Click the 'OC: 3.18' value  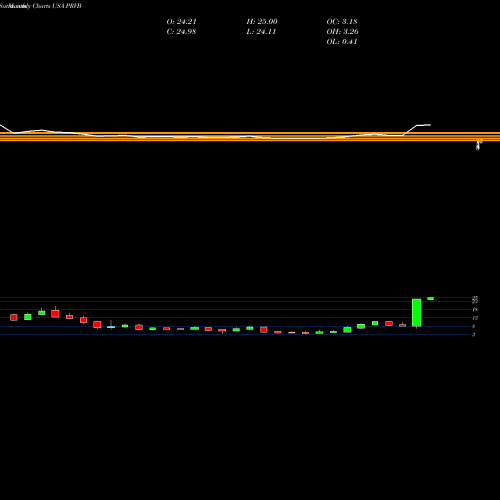tap(342, 22)
